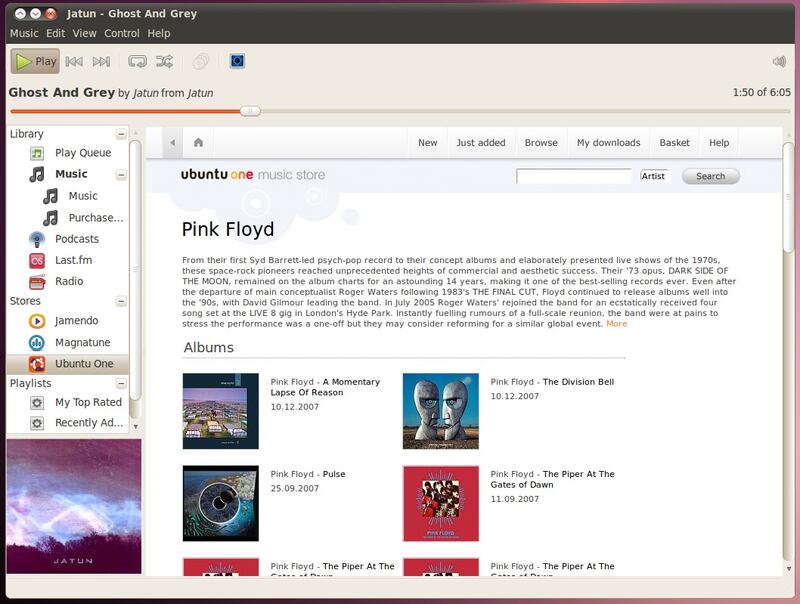Skip to the next track
This screenshot has width=800, height=604.
click(101, 61)
